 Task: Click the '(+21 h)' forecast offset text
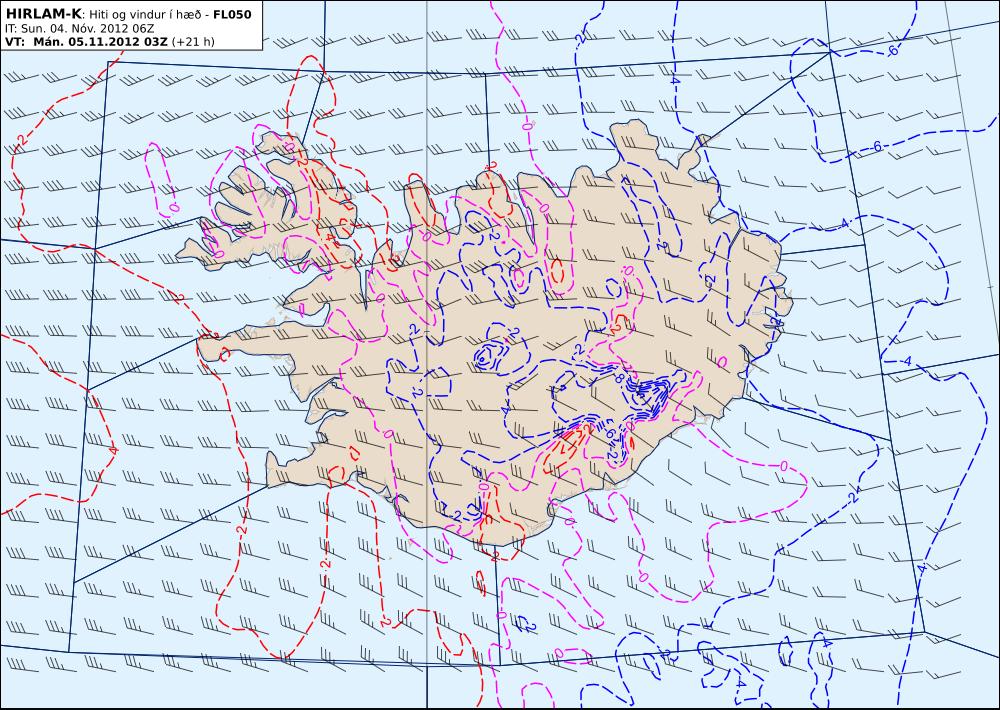(x=194, y=42)
